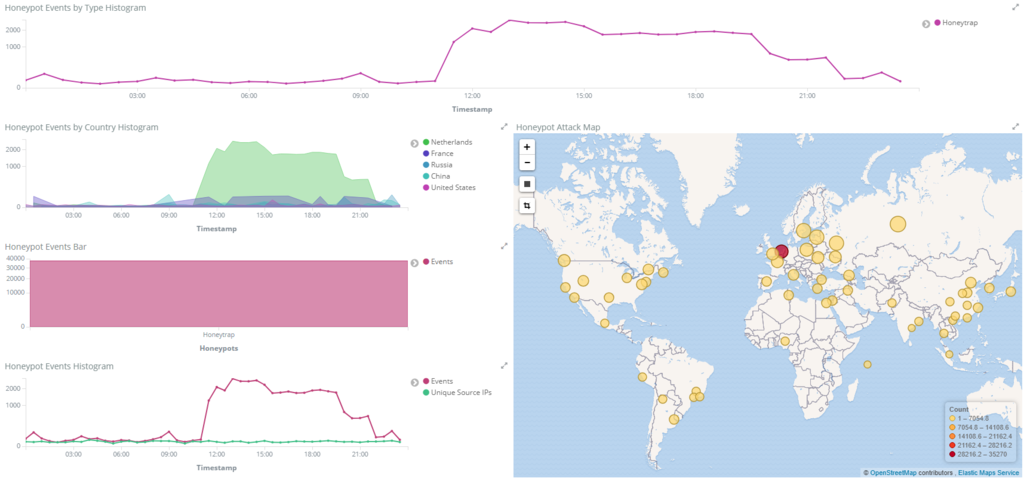Collapse legend arrow in Honeypot Events Histogram
This screenshot has width=1024, height=481.
[414, 382]
